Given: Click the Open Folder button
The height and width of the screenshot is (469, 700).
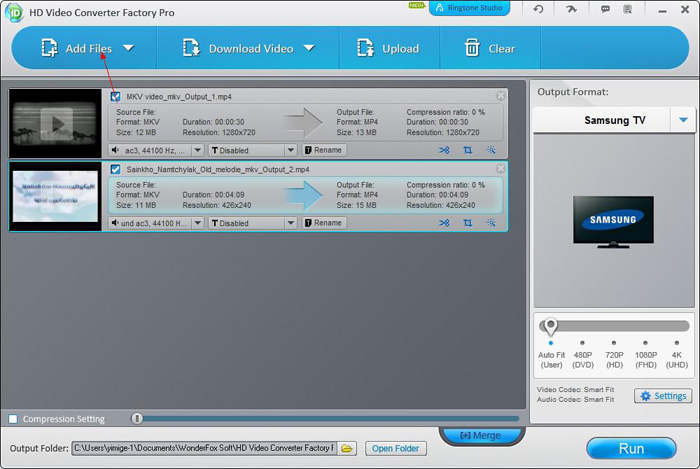Looking at the screenshot, I should point(396,448).
